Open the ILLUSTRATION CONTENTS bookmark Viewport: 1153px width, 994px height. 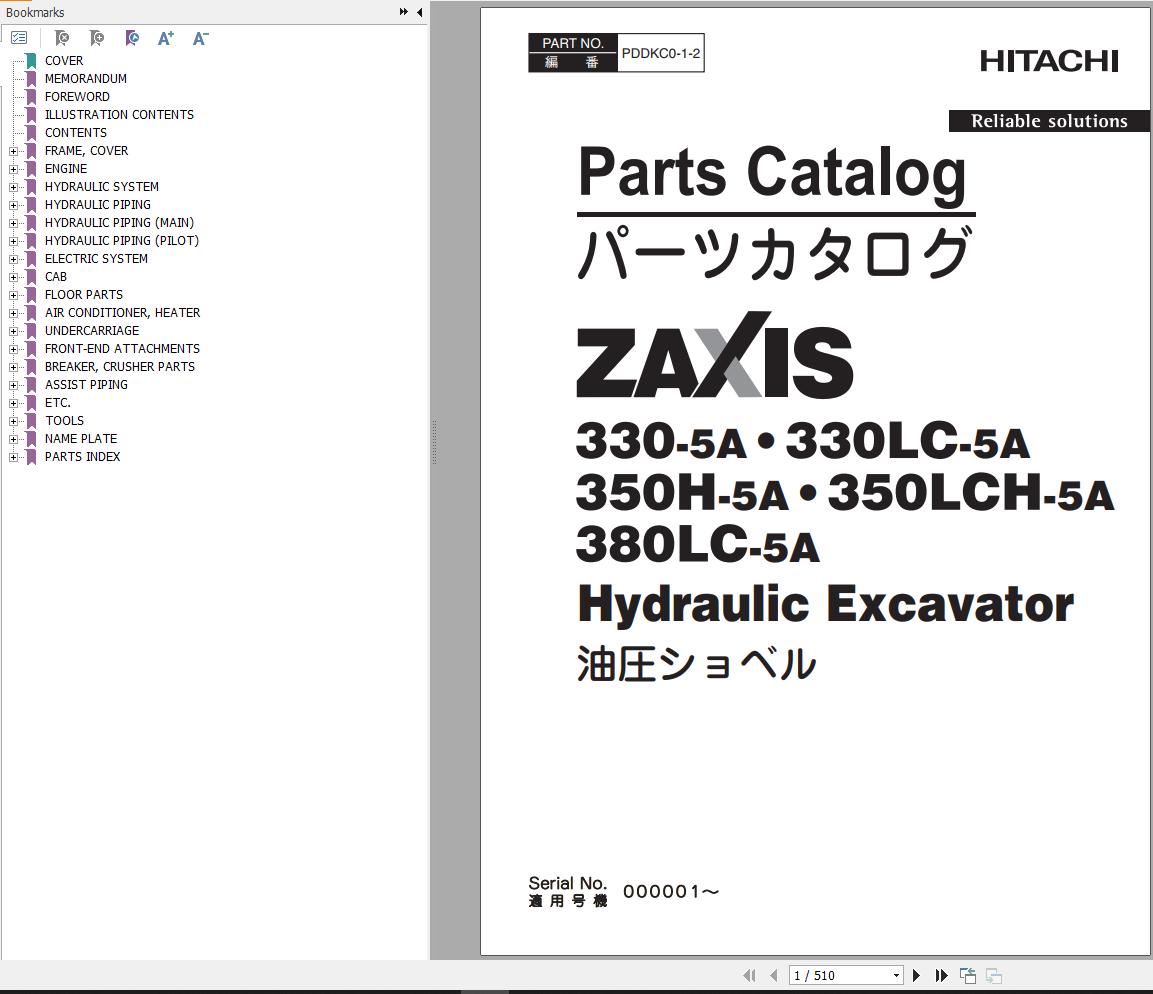point(119,115)
